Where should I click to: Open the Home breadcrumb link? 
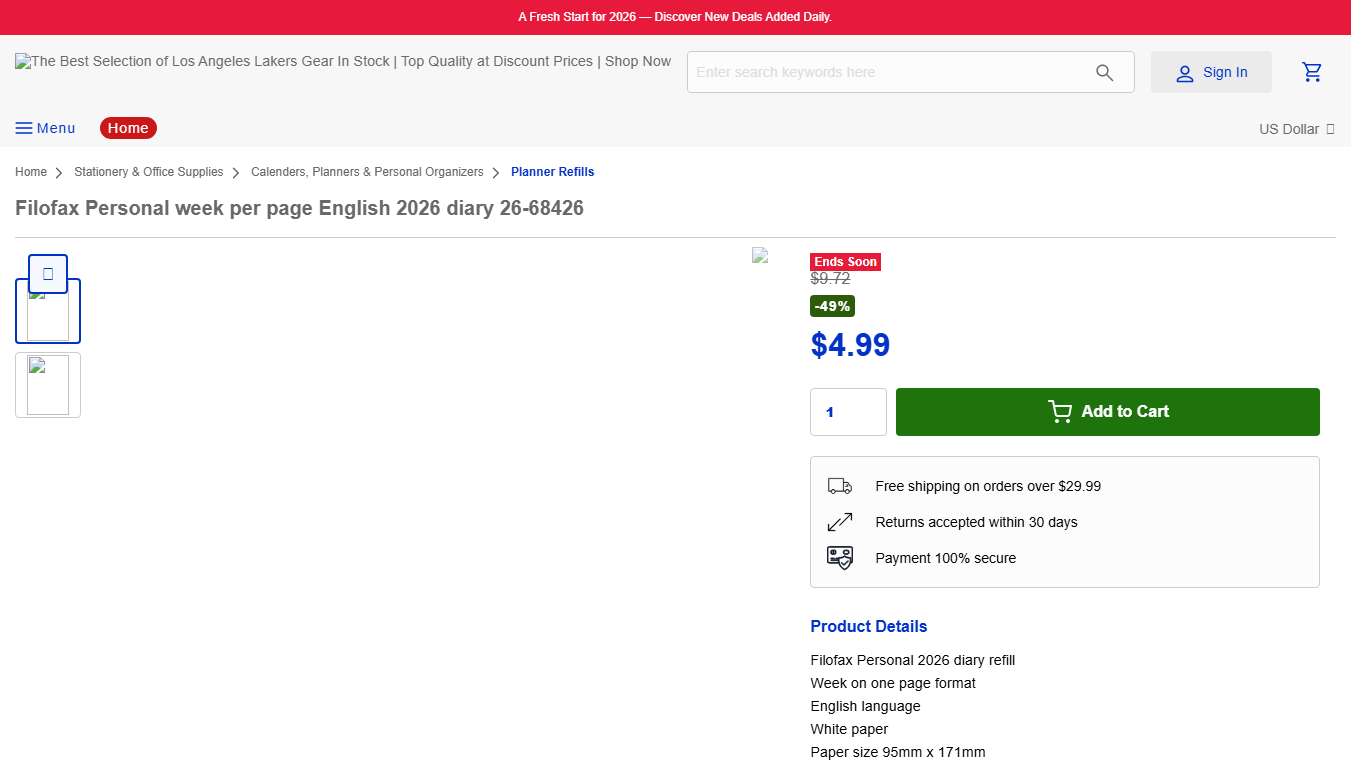[31, 172]
